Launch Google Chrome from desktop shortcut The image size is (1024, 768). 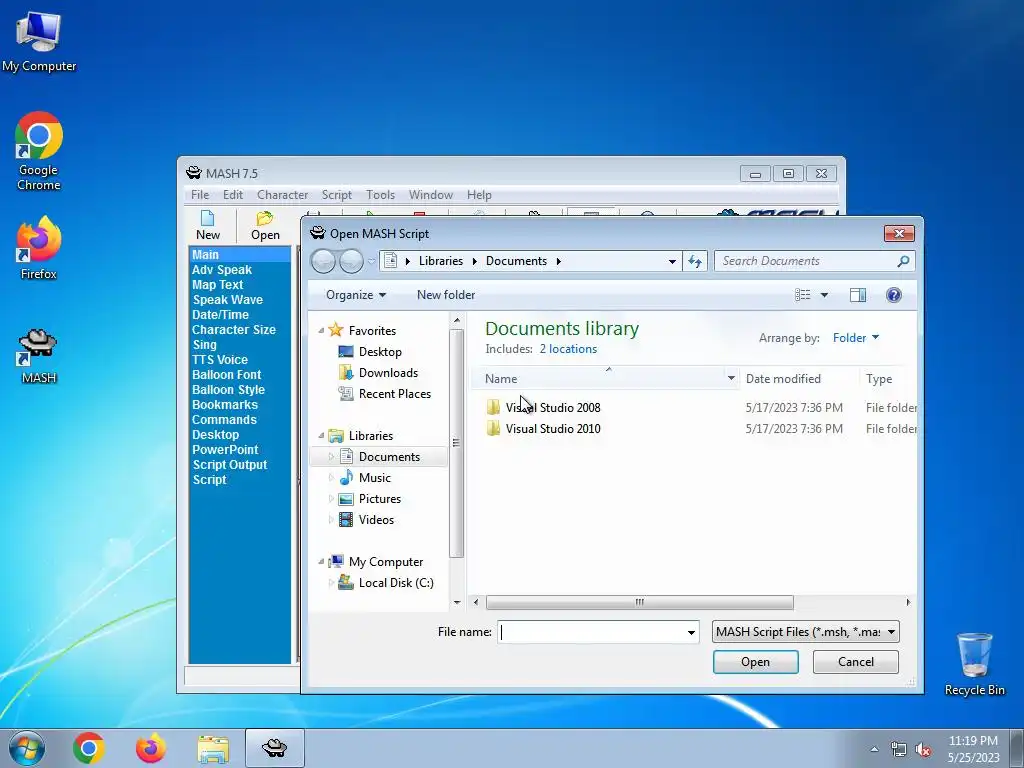(39, 151)
